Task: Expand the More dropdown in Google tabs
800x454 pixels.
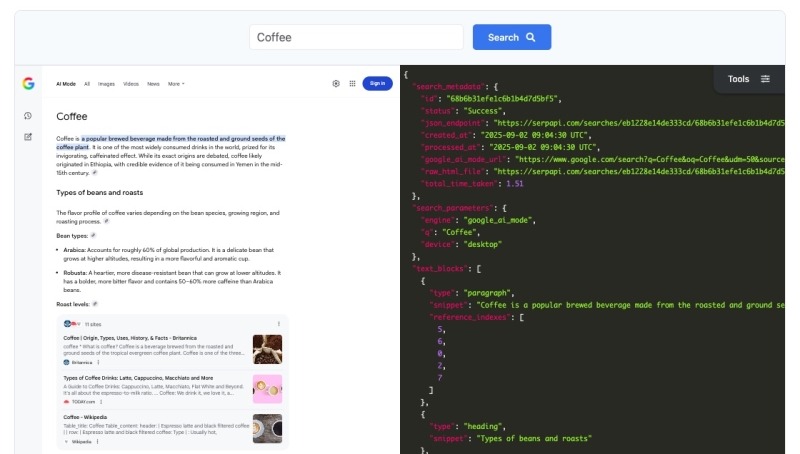Action: [176, 84]
